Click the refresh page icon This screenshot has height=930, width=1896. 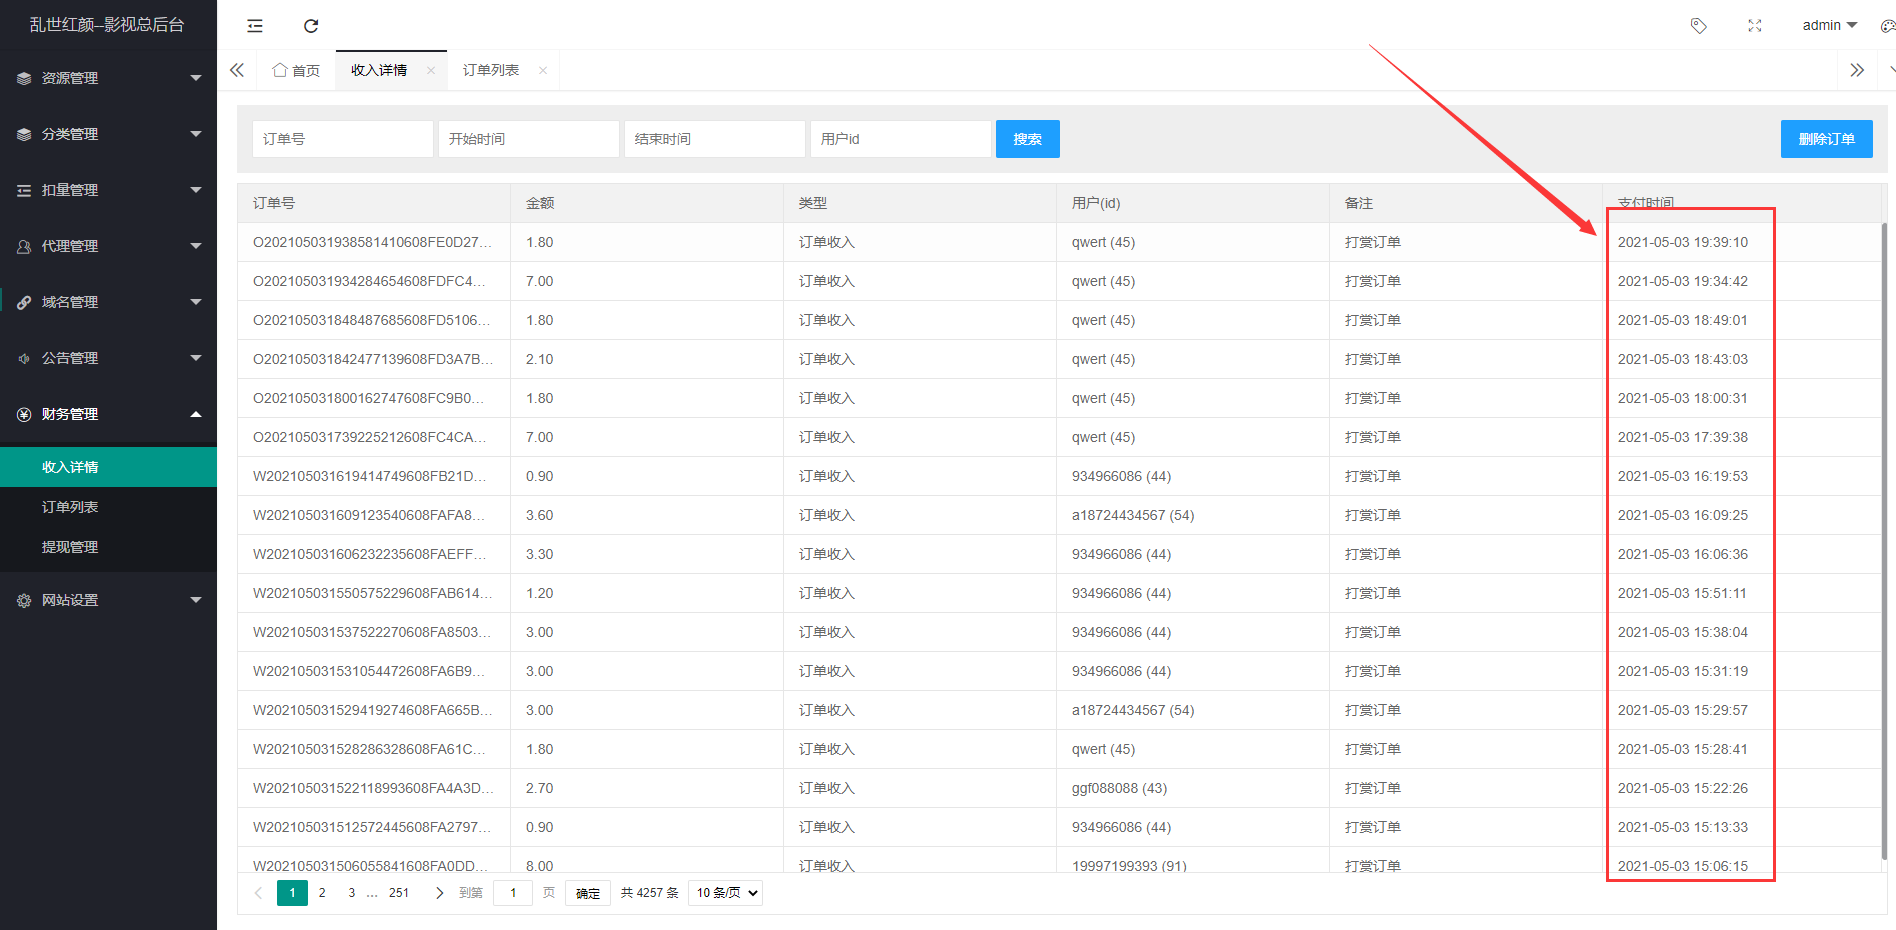(x=311, y=26)
